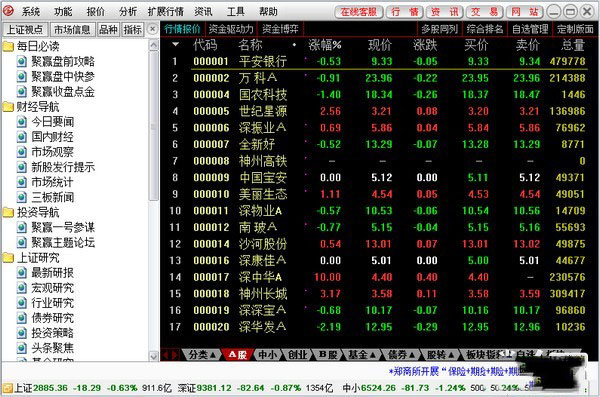Open the 多股同列 view
Screen dimensions: 600x397
tap(439, 29)
